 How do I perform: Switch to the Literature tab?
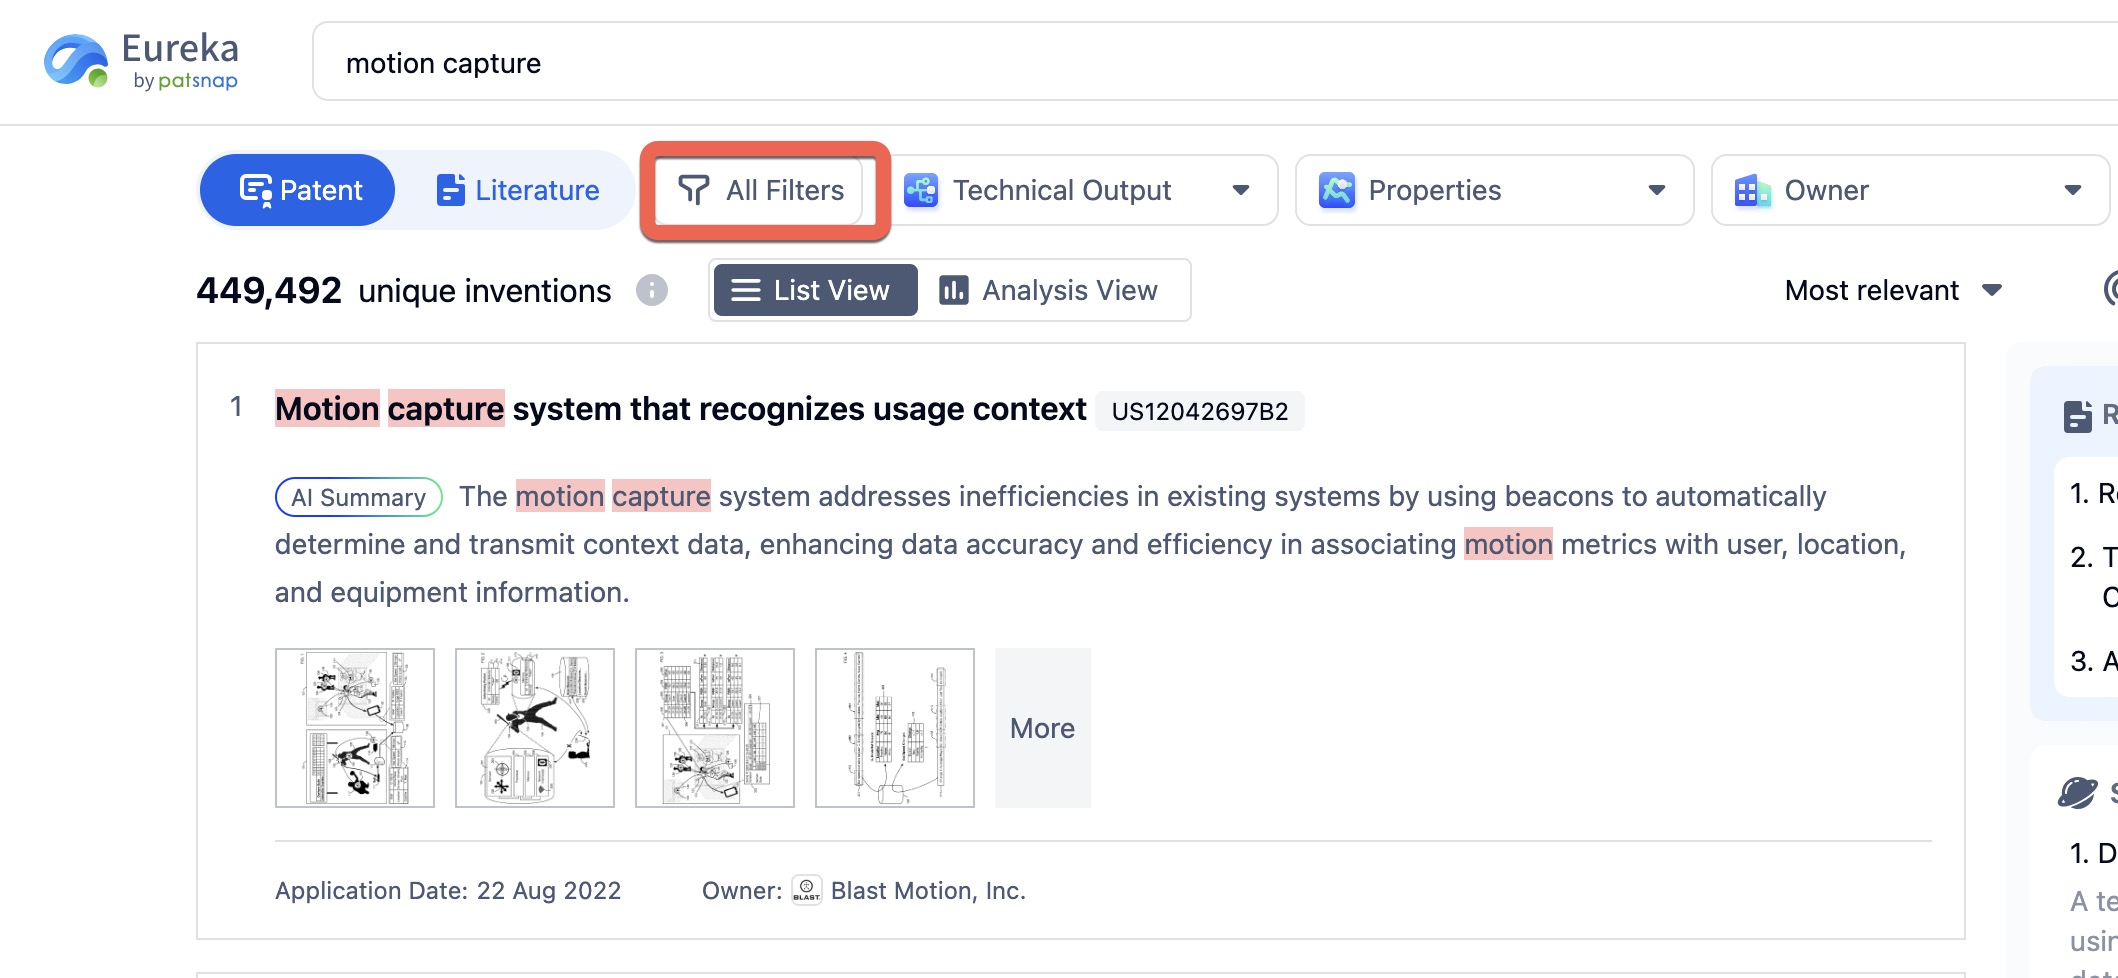(518, 190)
